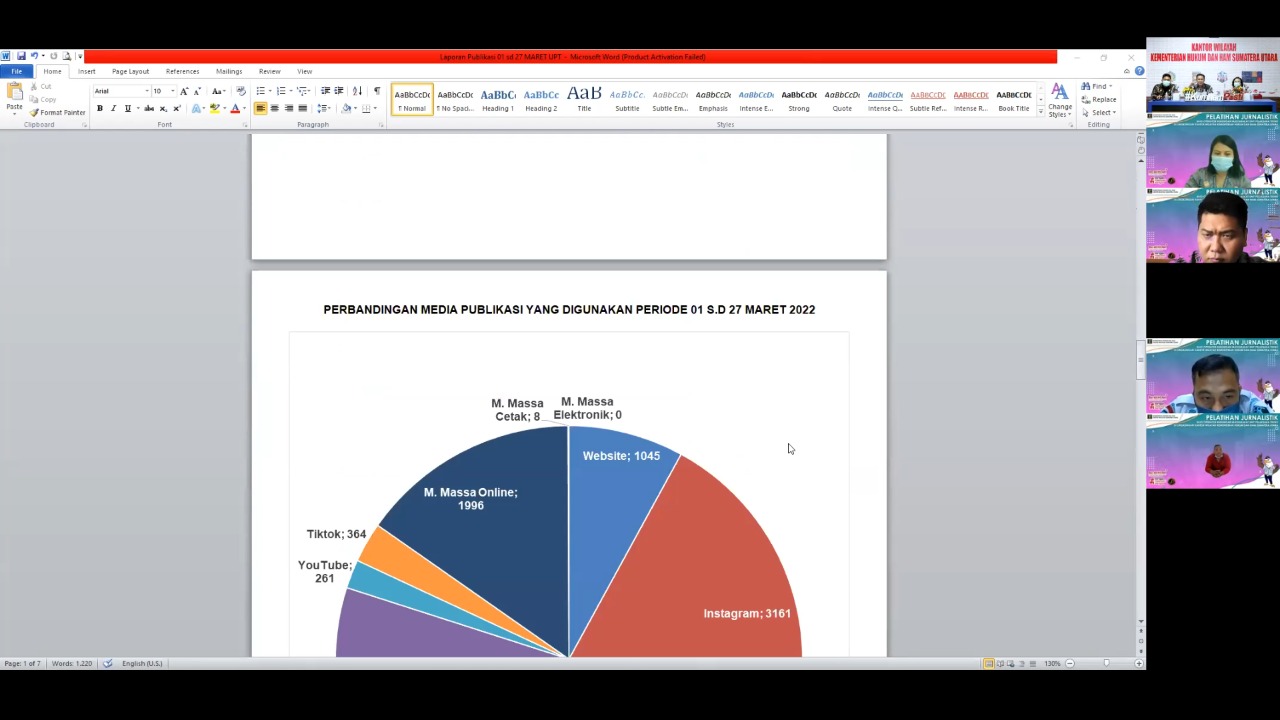The width and height of the screenshot is (1280, 720).
Task: Apply the No Spacing style
Action: [455, 100]
